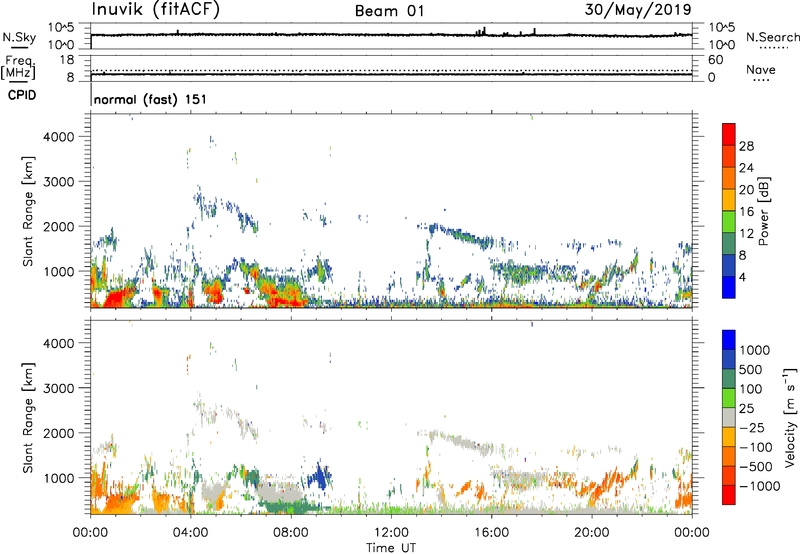
Task: Click the 'Time UT' axis label
Action: (391, 548)
